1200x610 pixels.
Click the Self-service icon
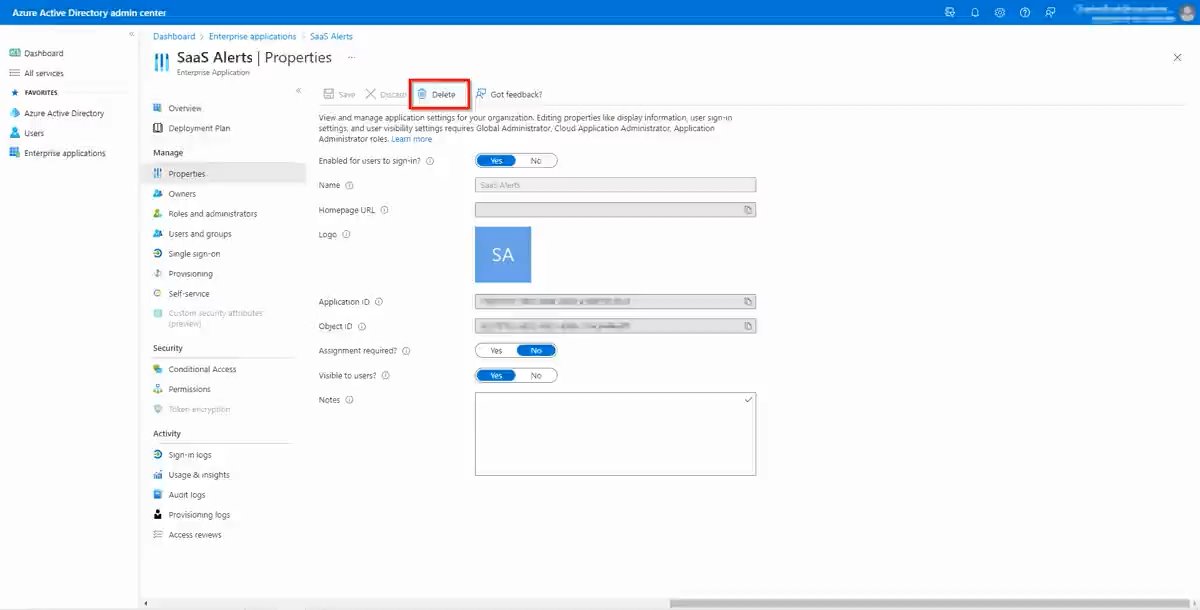(158, 294)
